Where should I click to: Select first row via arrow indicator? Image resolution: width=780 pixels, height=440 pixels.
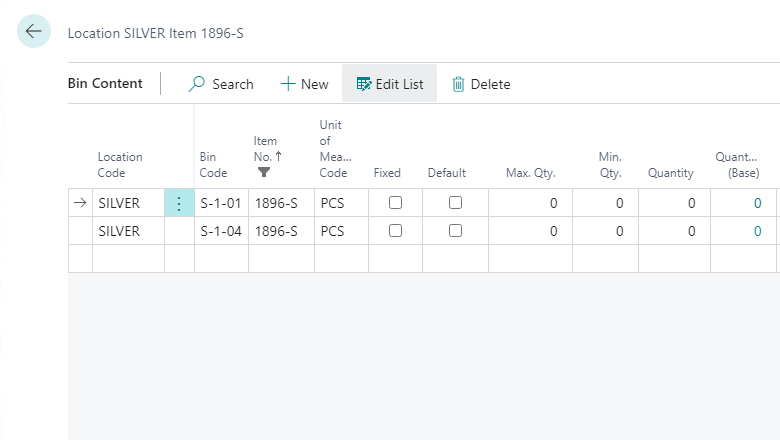click(x=80, y=203)
